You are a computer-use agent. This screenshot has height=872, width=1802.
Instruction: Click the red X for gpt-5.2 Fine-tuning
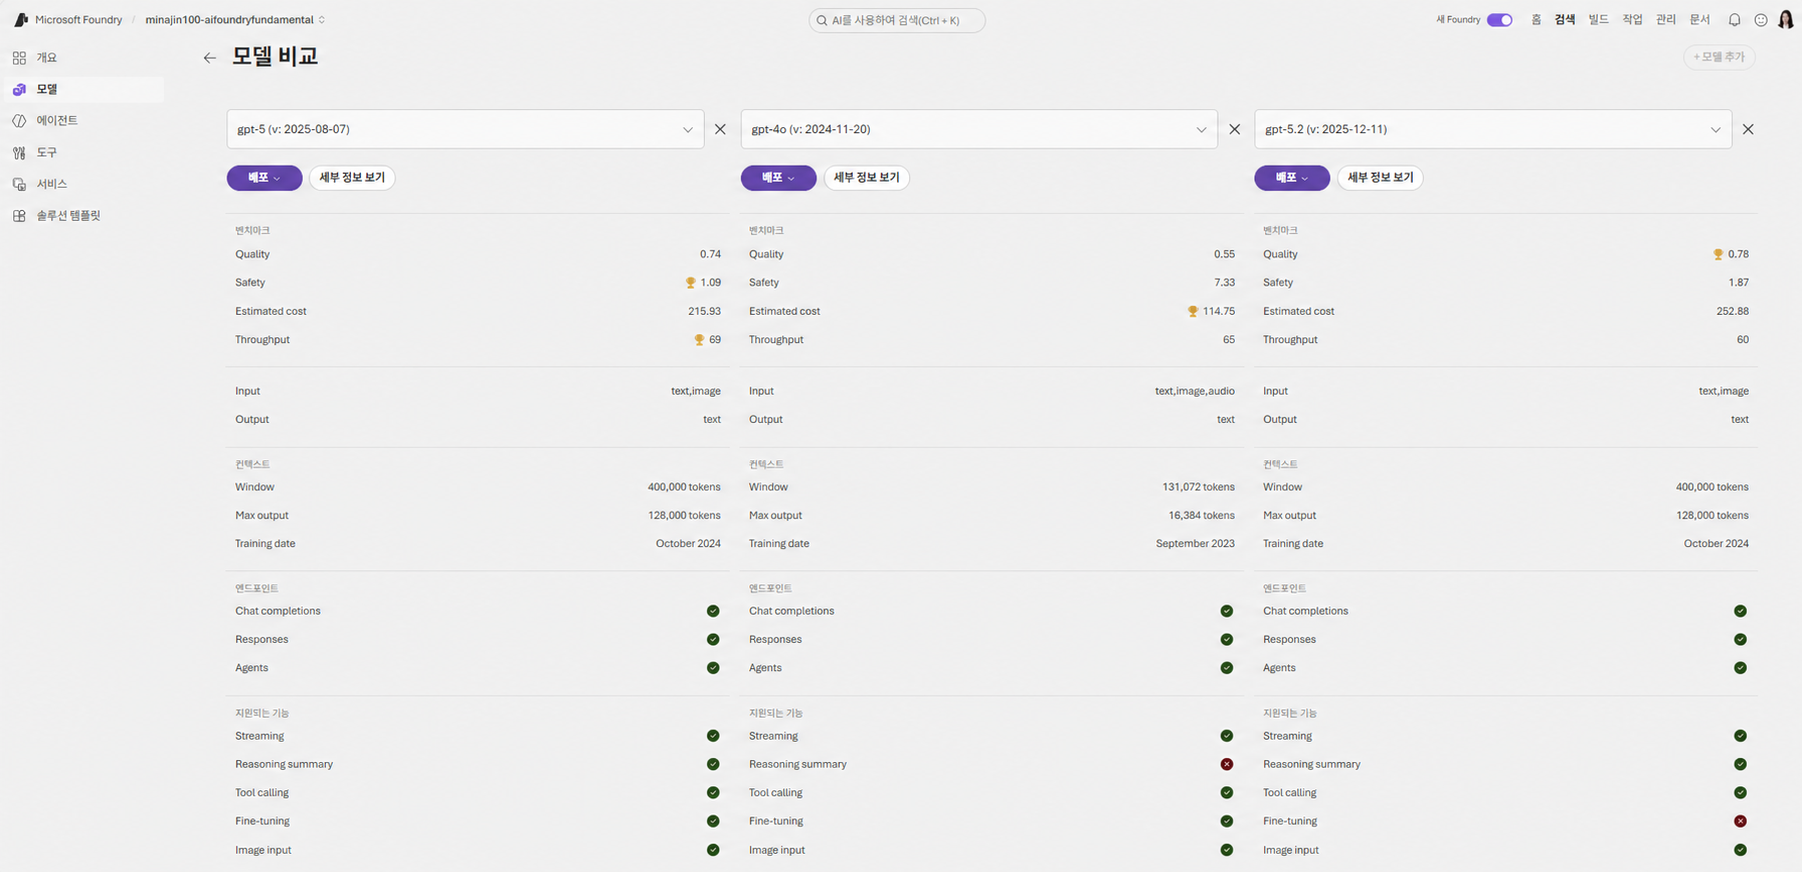click(1741, 822)
